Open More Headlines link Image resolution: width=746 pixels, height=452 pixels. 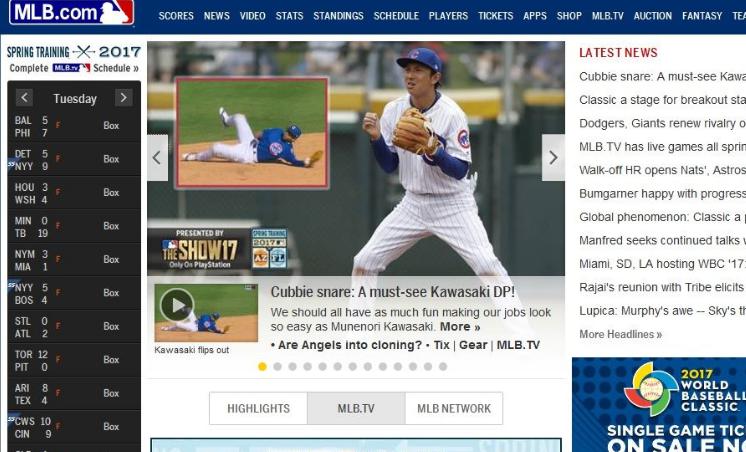(x=620, y=334)
